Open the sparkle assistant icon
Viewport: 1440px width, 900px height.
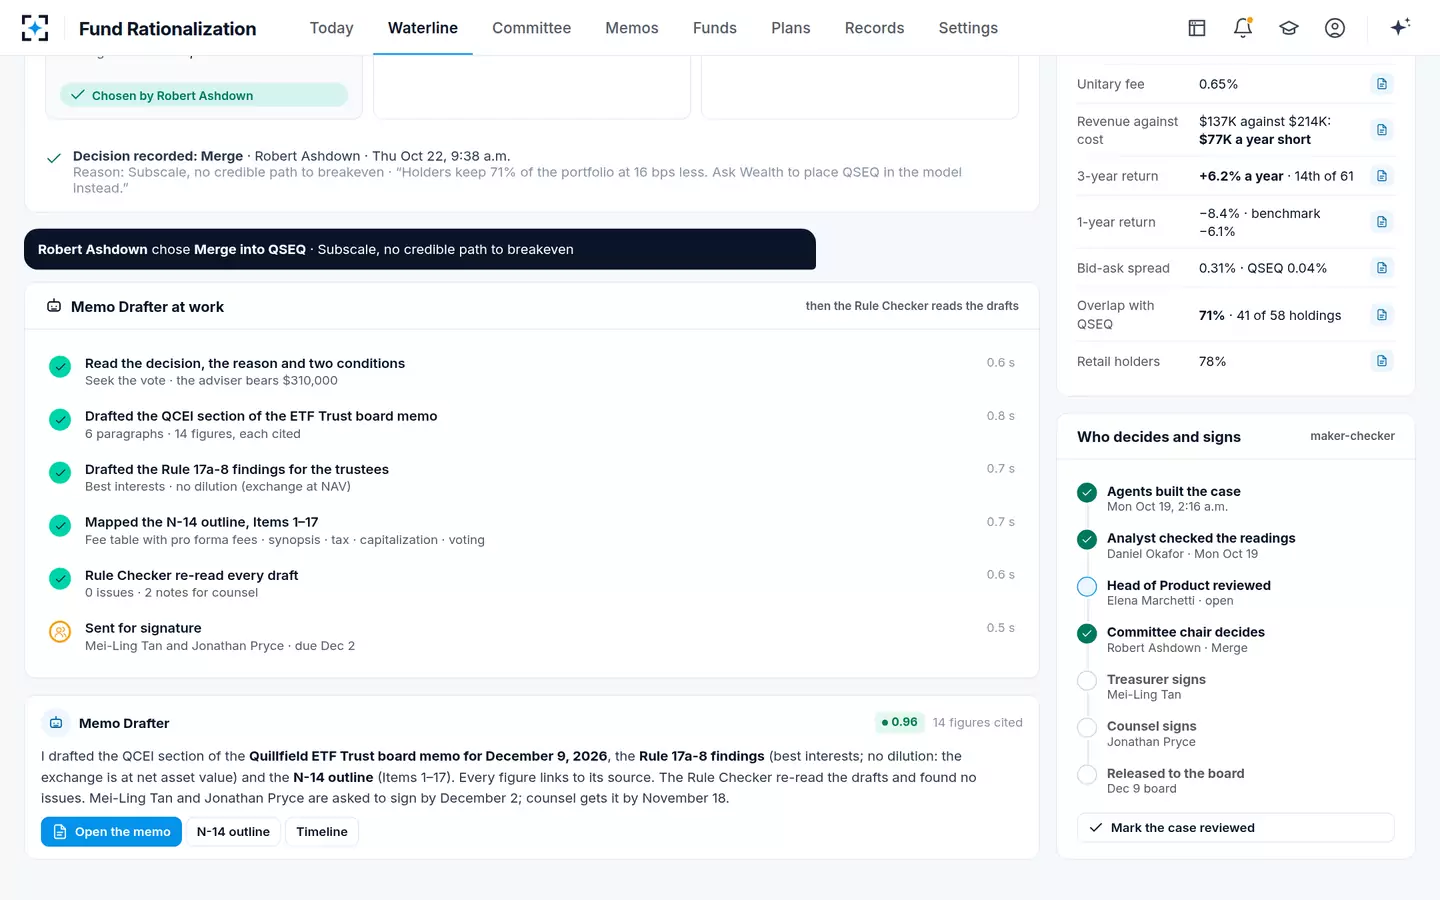coord(1400,27)
